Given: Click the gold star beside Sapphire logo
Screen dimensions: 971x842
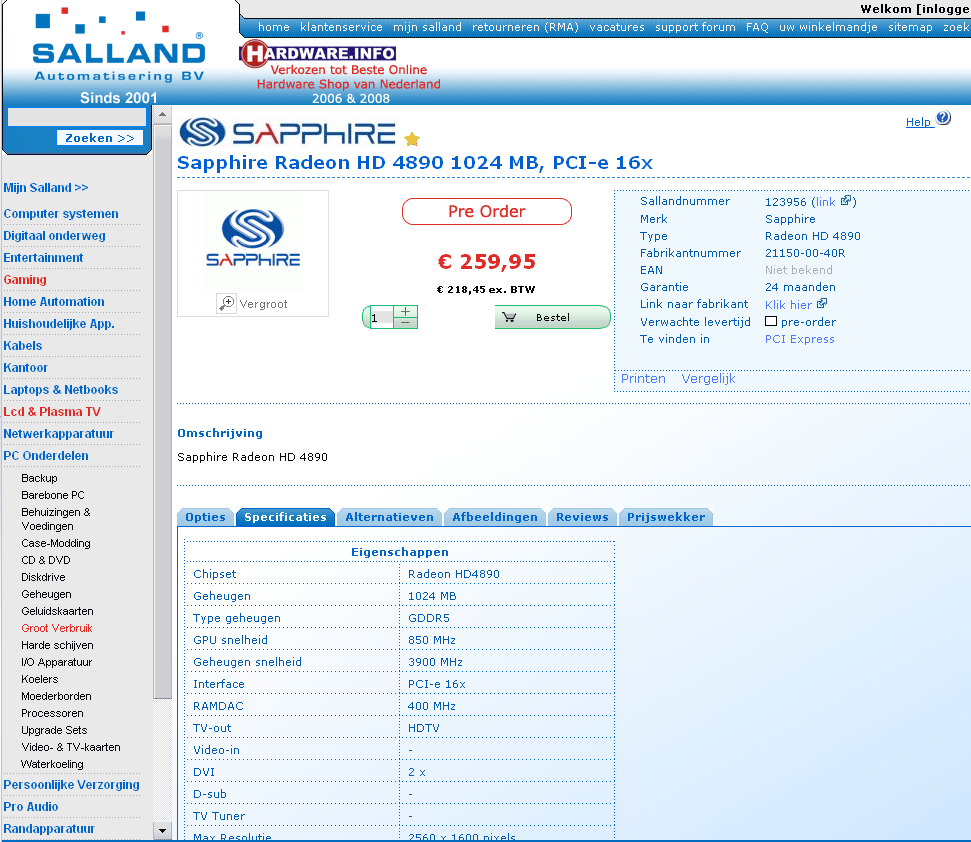Looking at the screenshot, I should [x=412, y=139].
